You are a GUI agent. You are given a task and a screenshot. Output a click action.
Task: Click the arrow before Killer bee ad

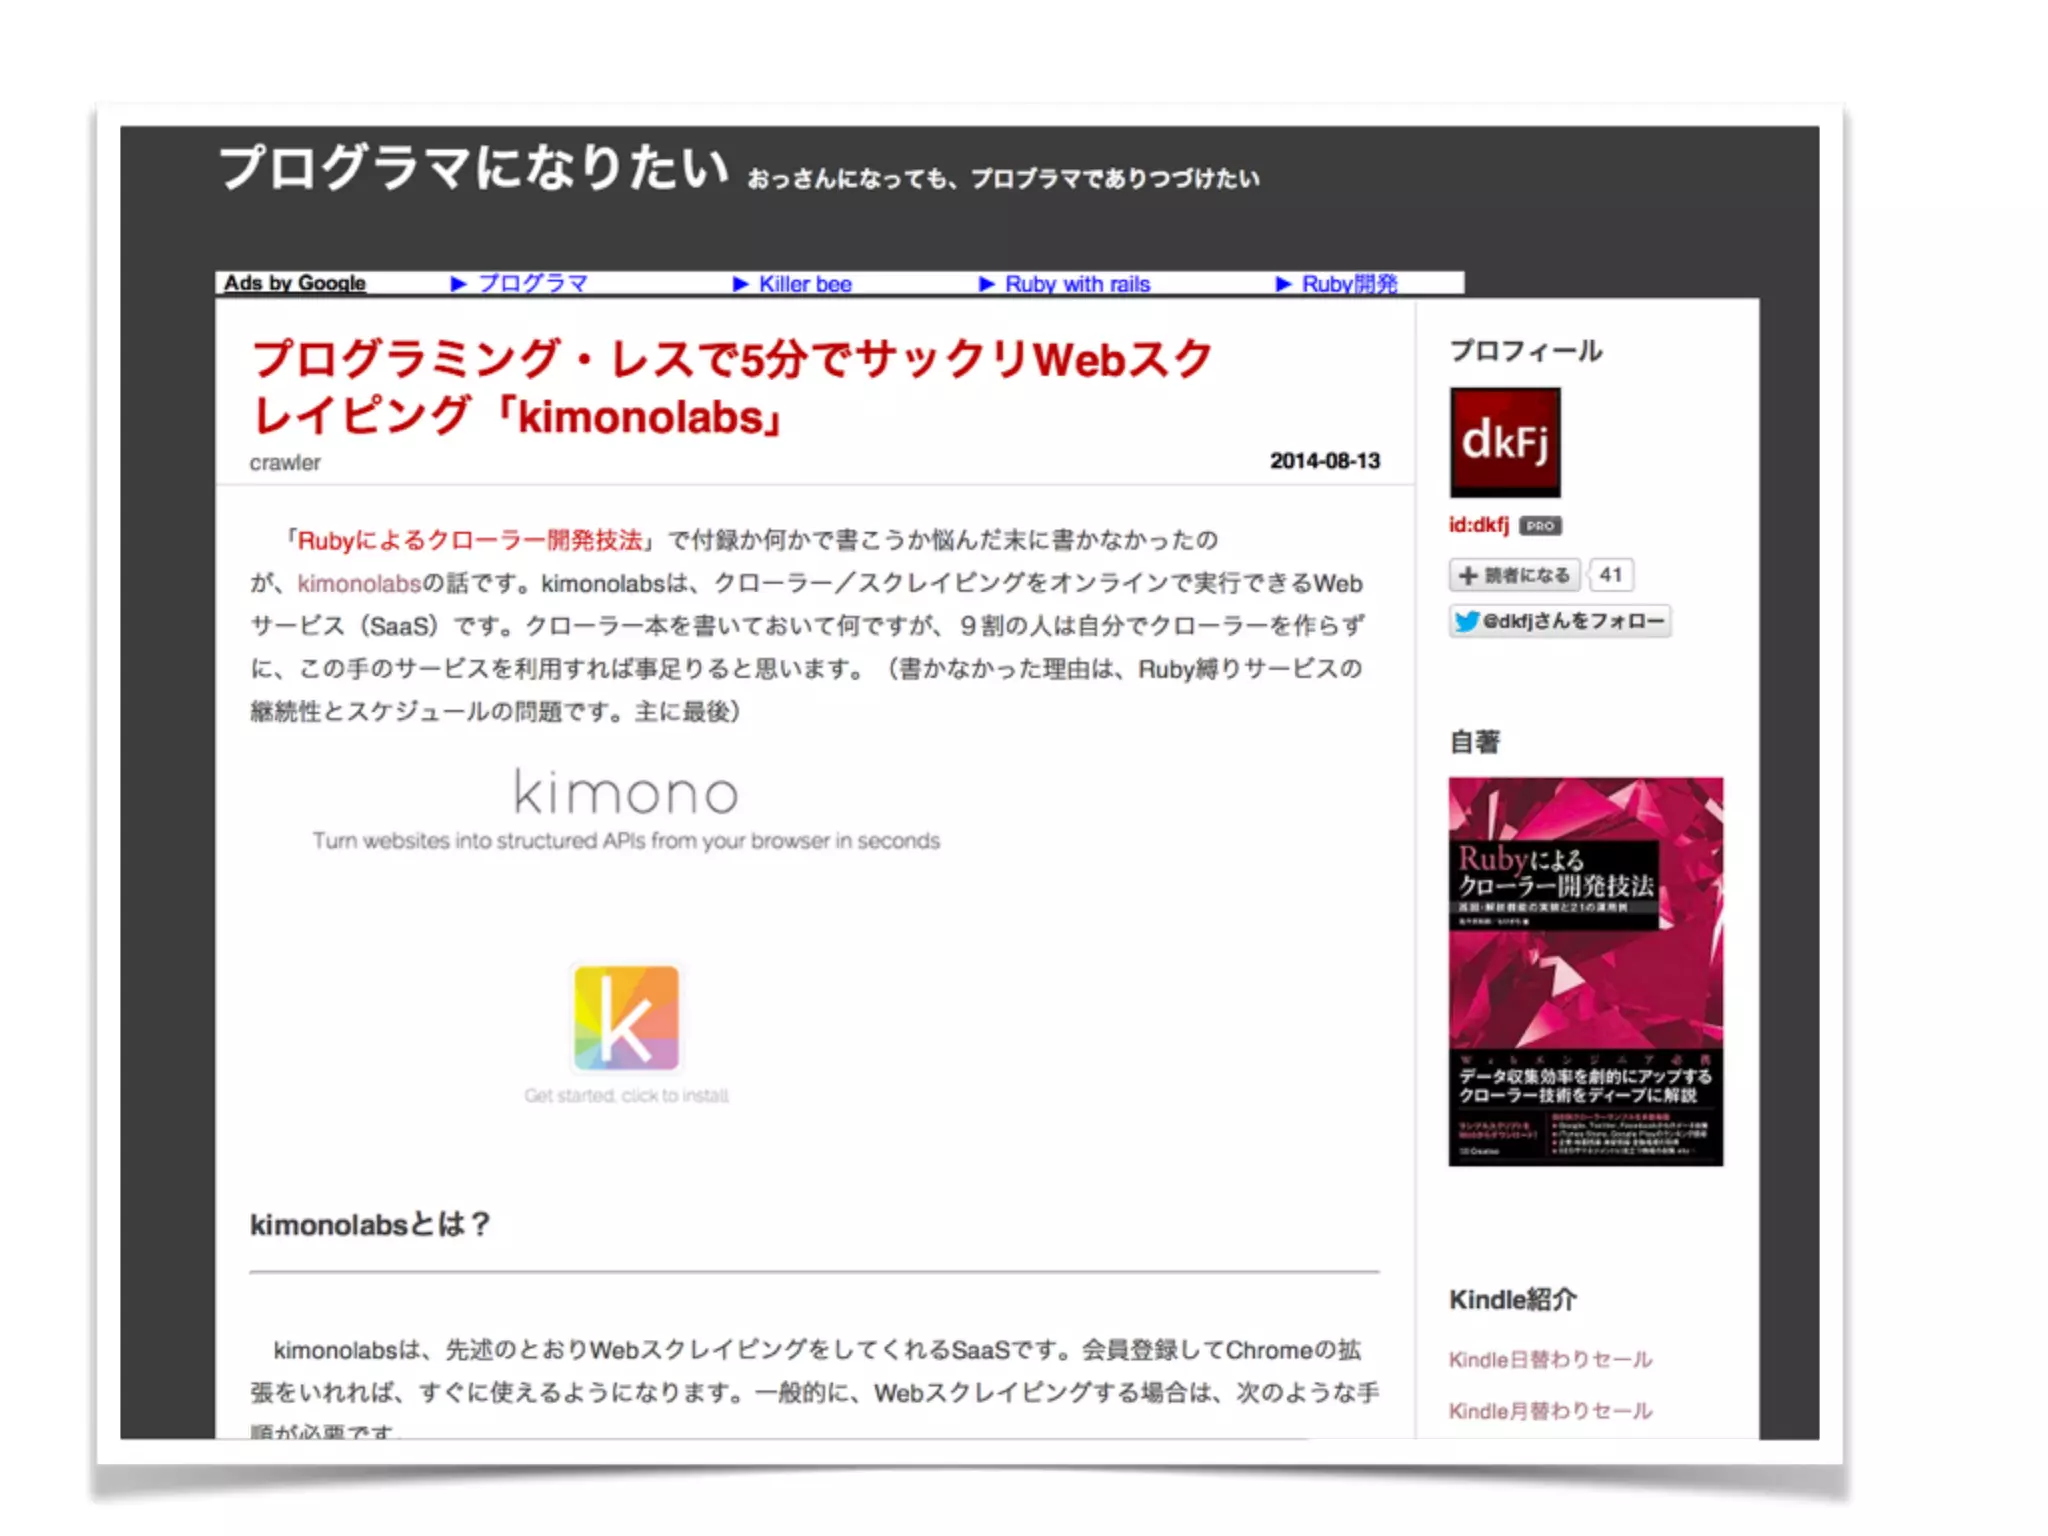pos(740,284)
